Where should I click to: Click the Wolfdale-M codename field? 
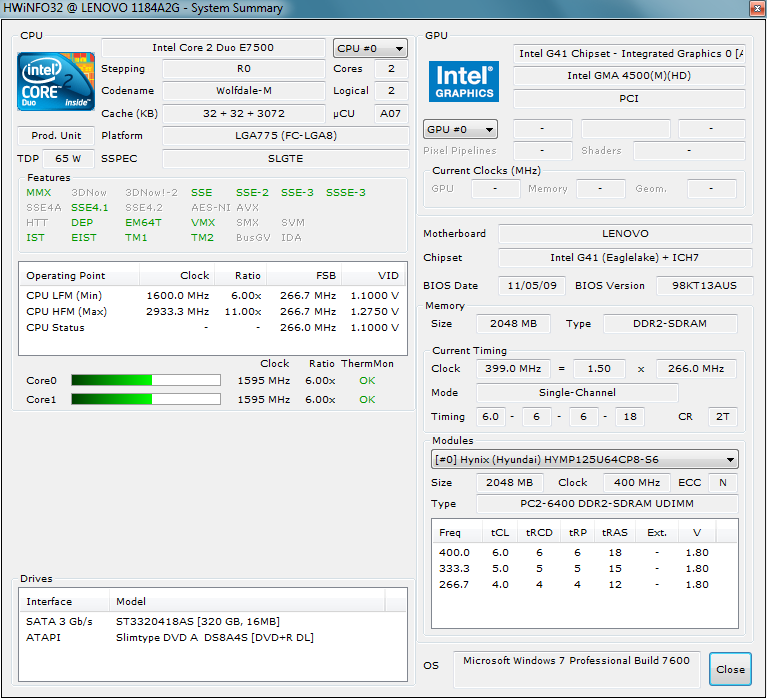click(x=244, y=92)
